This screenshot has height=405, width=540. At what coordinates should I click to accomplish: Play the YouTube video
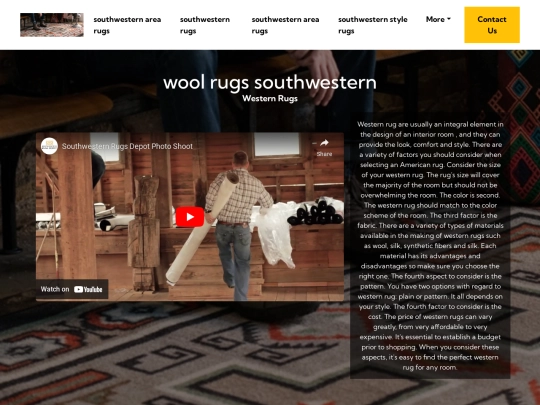(190, 217)
